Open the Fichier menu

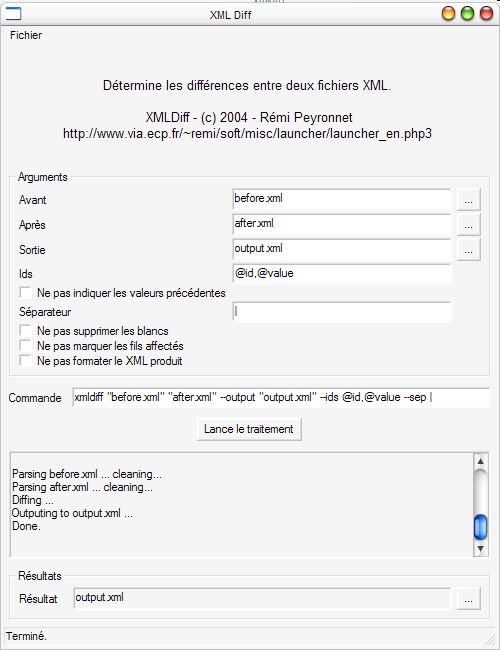tap(26, 35)
